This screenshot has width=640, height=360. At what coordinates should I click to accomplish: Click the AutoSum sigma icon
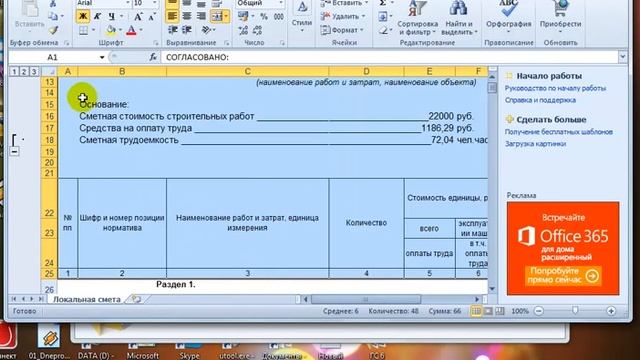point(383,3)
